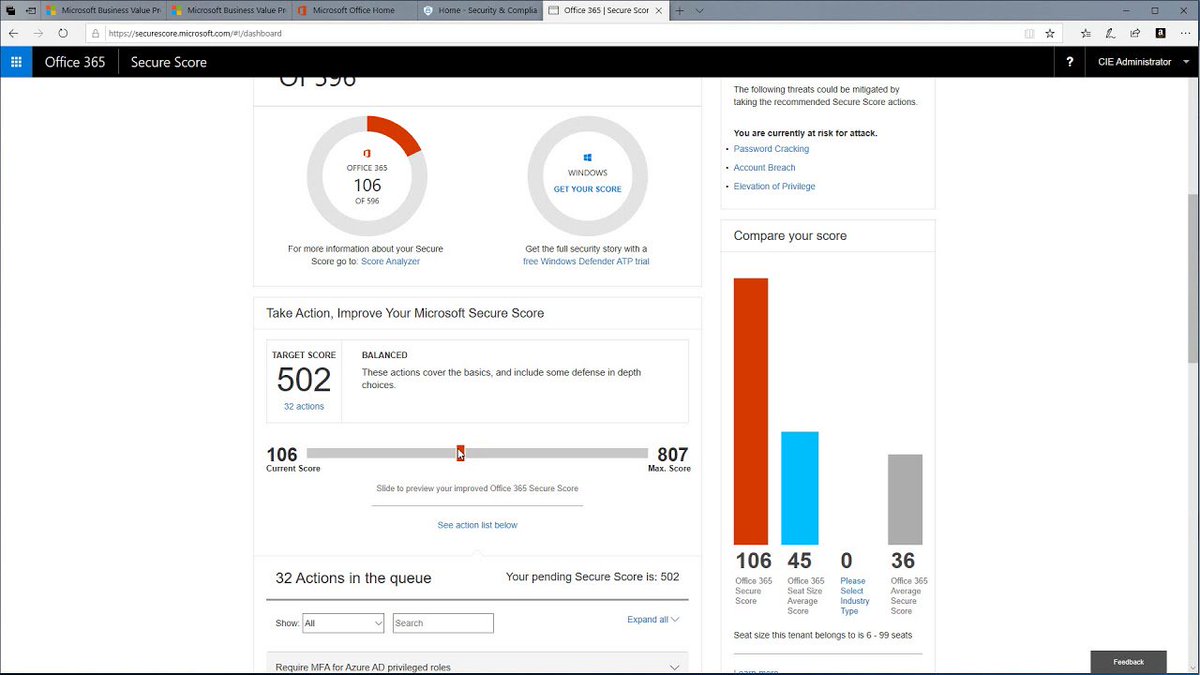This screenshot has height=675, width=1200.
Task: Set these tabs aside icon
Action: pos(30,10)
